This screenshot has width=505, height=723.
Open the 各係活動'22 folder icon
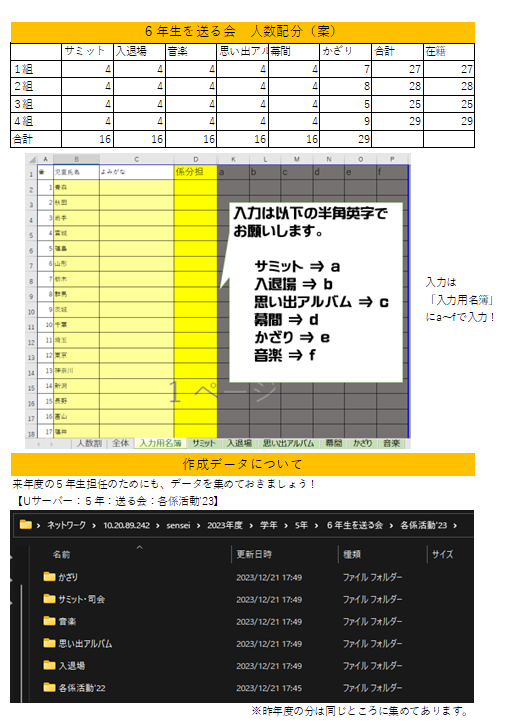[x=49, y=687]
